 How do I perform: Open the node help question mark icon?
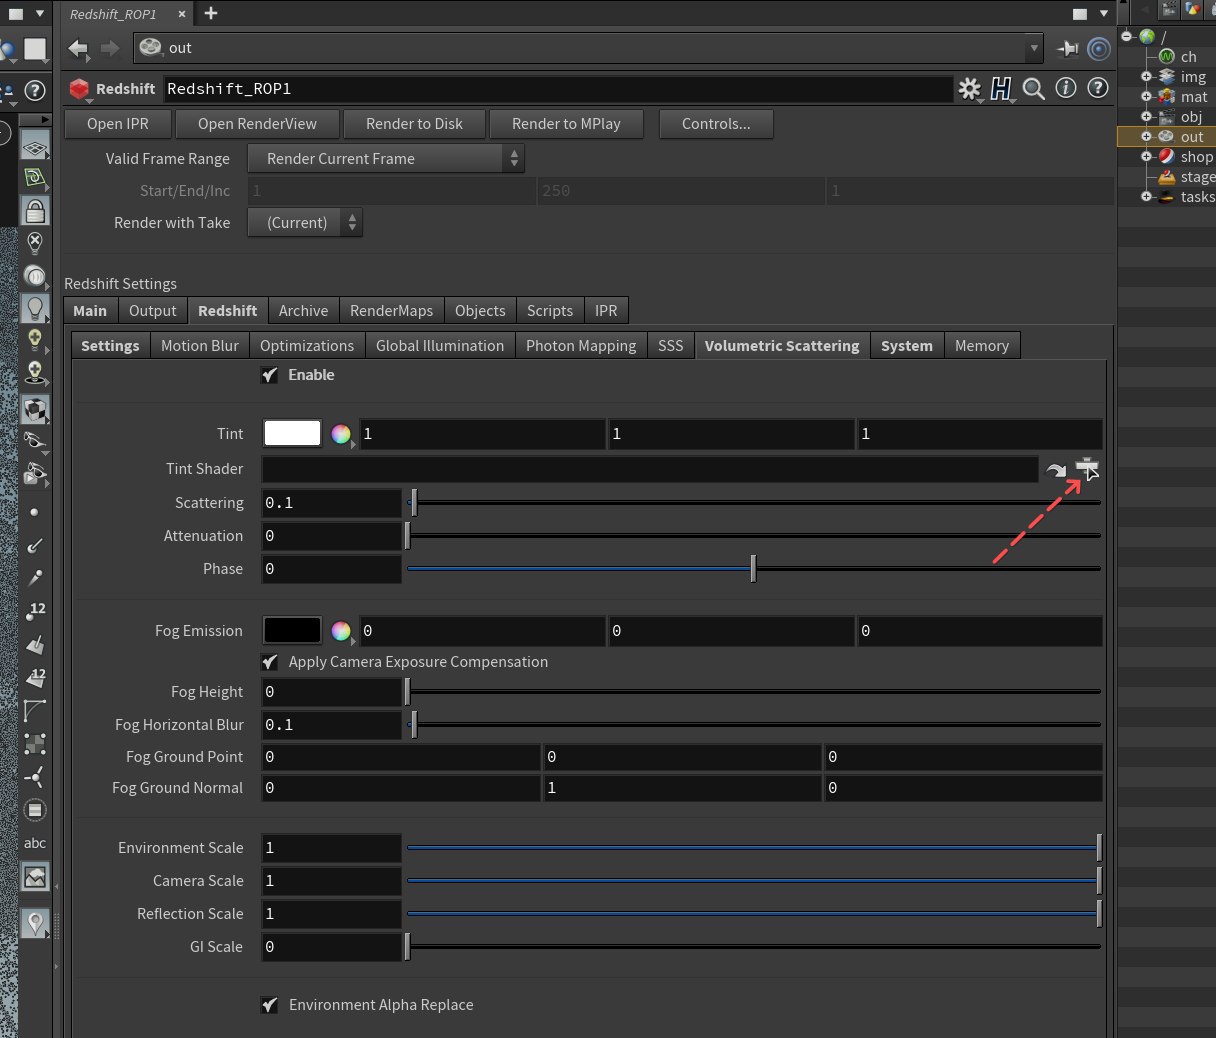coord(1098,88)
